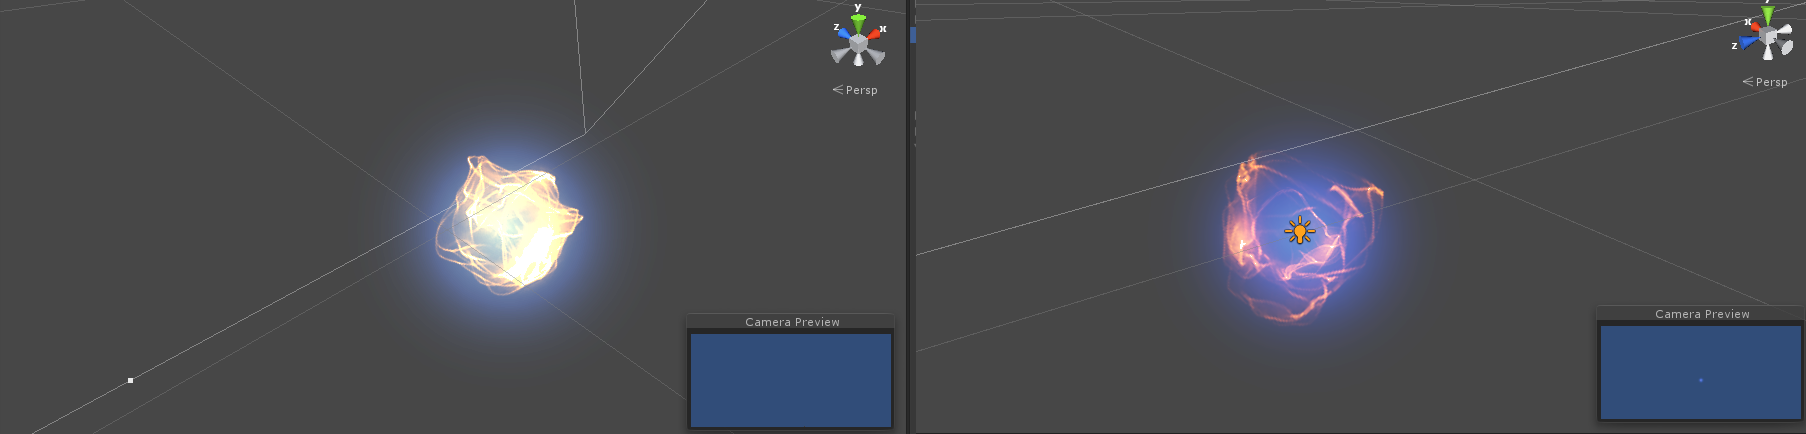This screenshot has width=1806, height=434.
Task: Click the blue Z axis cone in left gizmo
Action: pyautogui.click(x=843, y=34)
